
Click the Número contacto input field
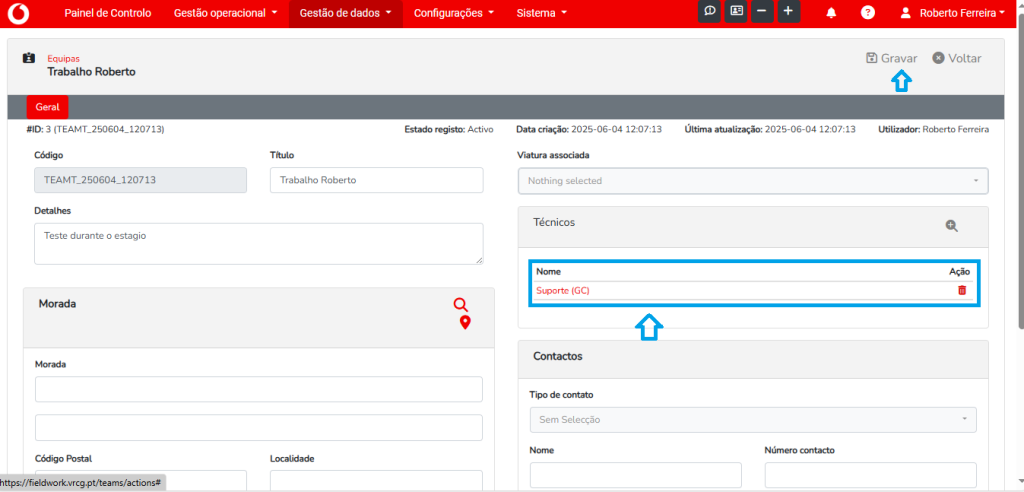pos(871,475)
